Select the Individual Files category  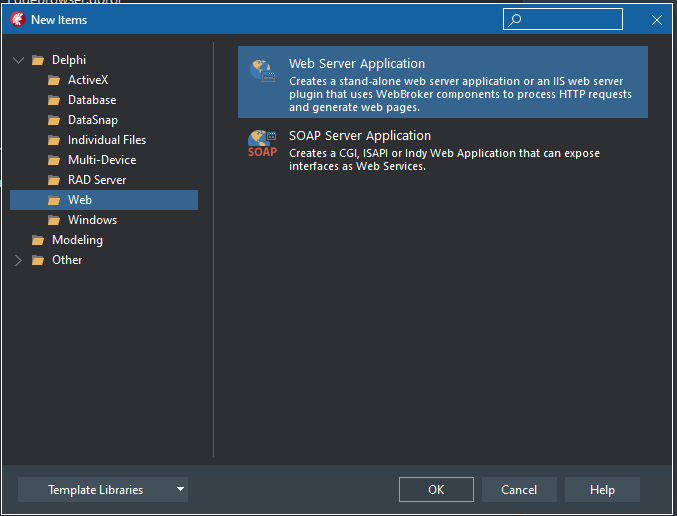107,140
